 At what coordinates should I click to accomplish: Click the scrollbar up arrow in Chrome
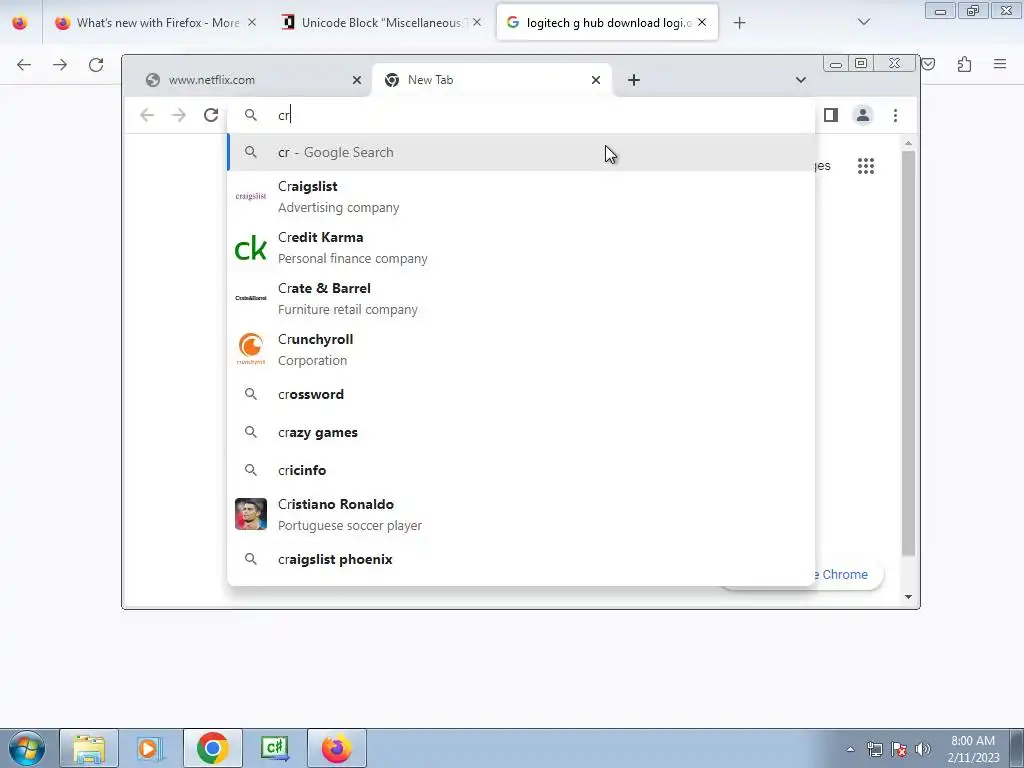click(x=908, y=143)
